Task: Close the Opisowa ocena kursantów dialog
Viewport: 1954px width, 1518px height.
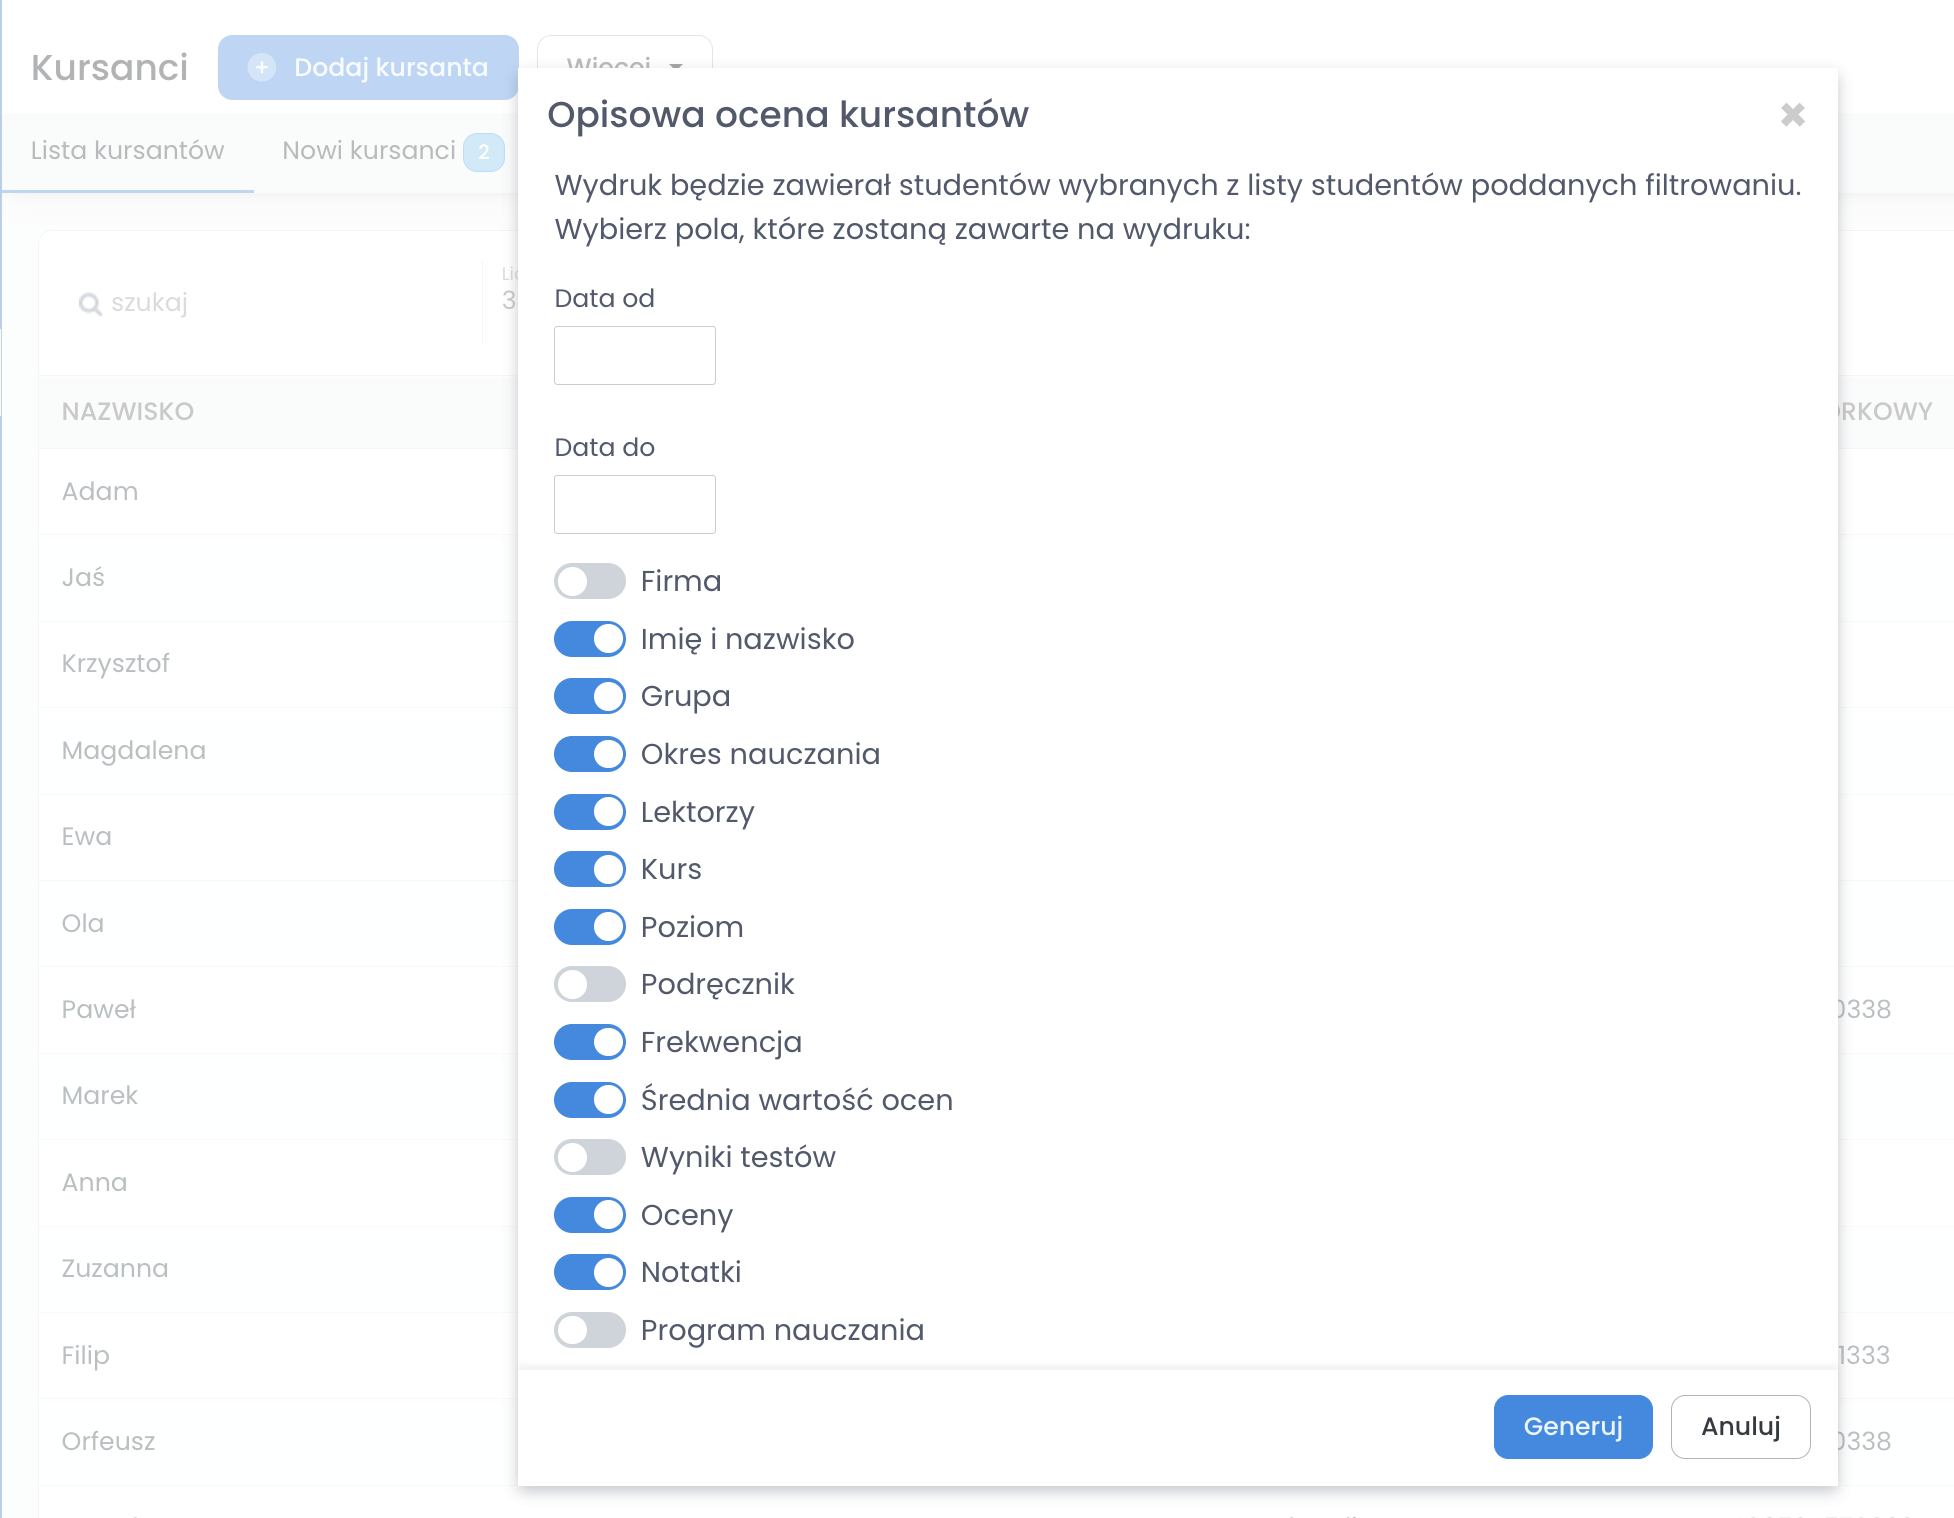Action: [x=1792, y=115]
